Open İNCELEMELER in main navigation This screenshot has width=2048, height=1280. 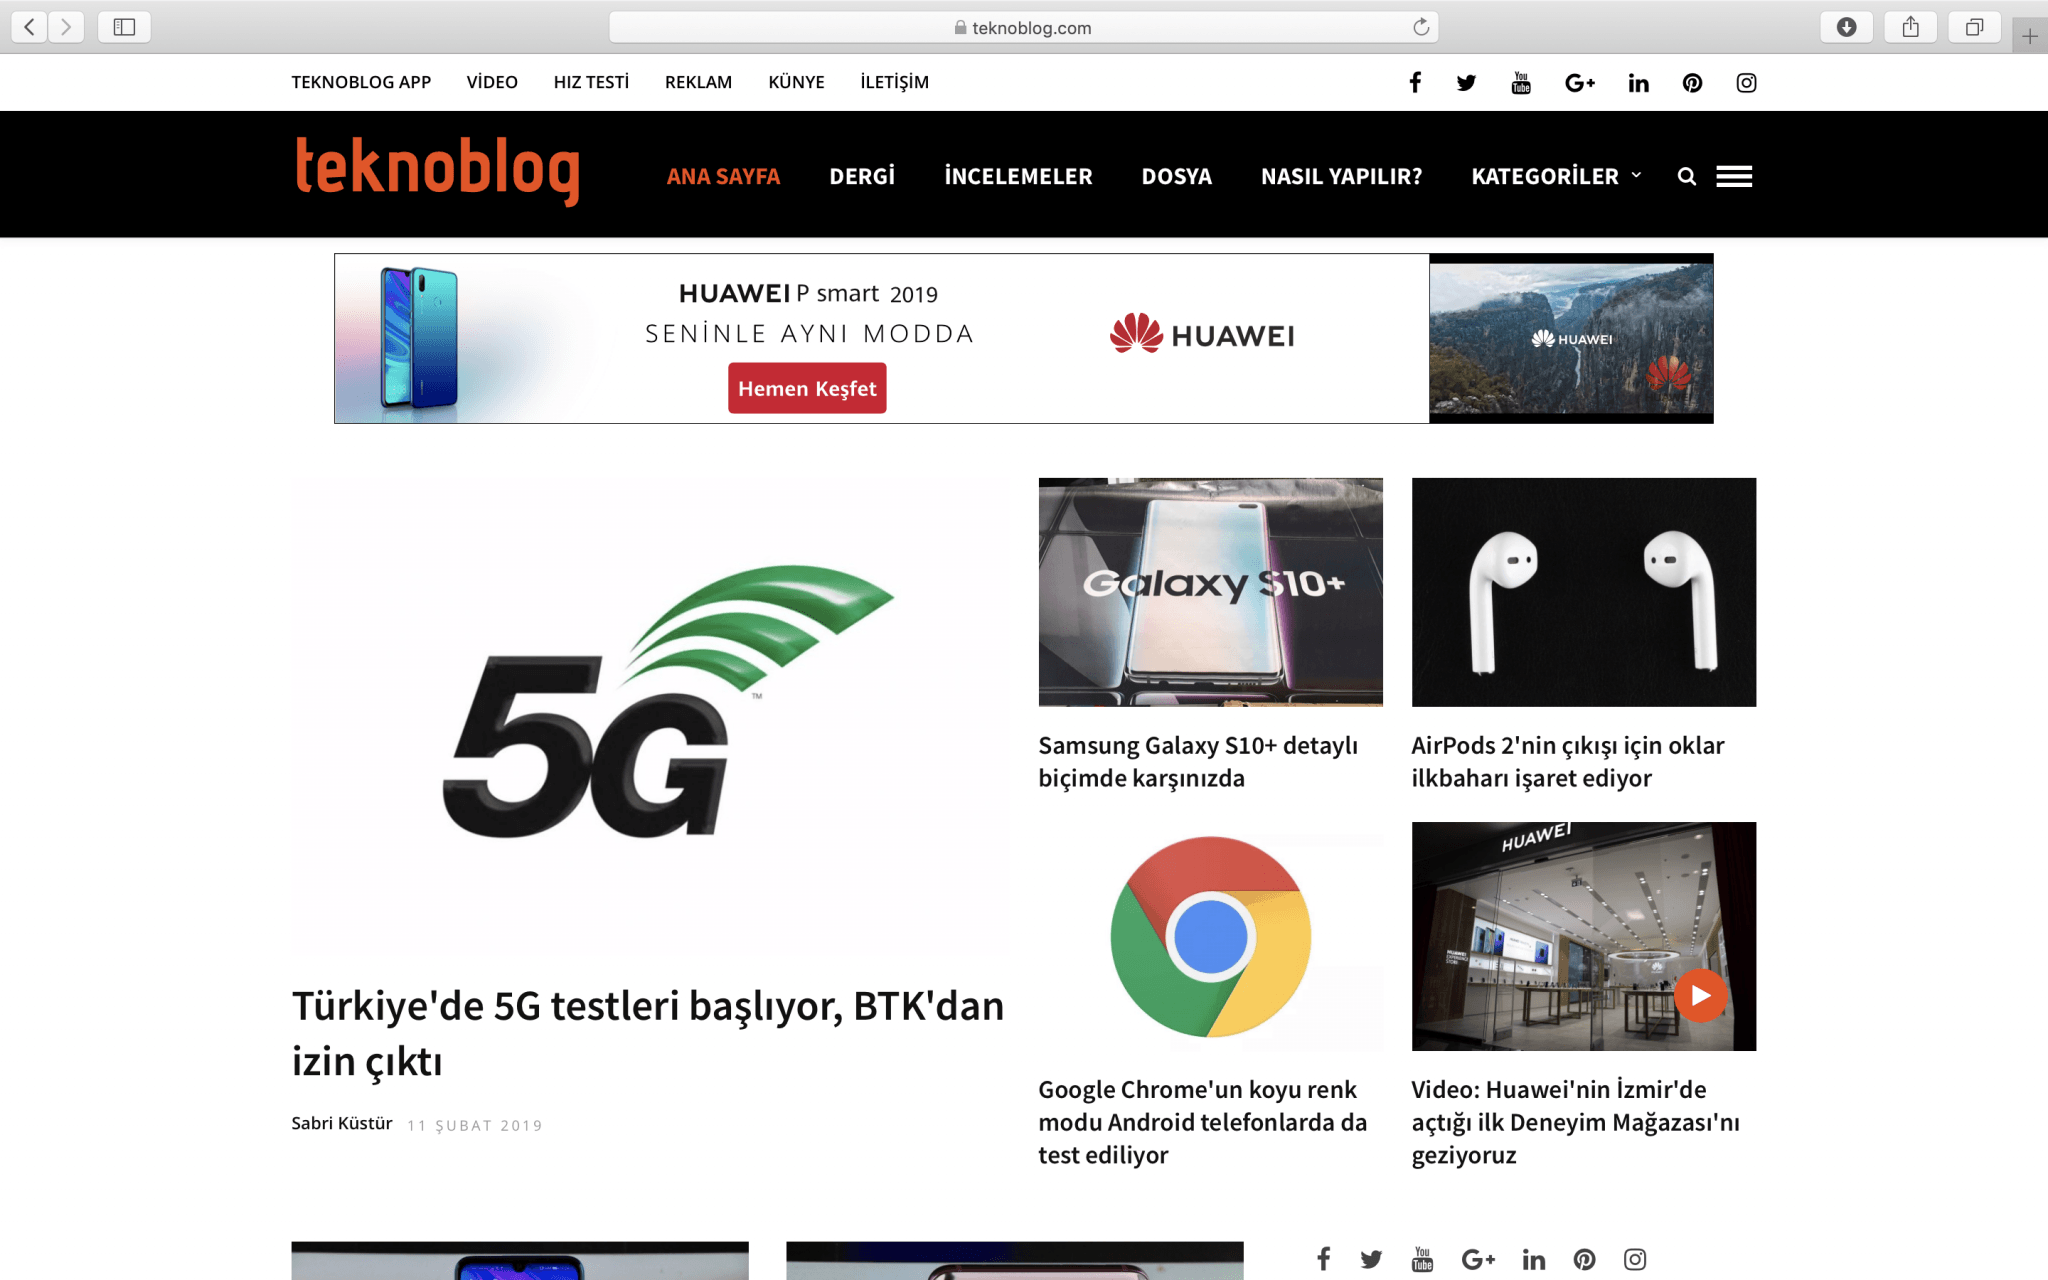[1018, 177]
